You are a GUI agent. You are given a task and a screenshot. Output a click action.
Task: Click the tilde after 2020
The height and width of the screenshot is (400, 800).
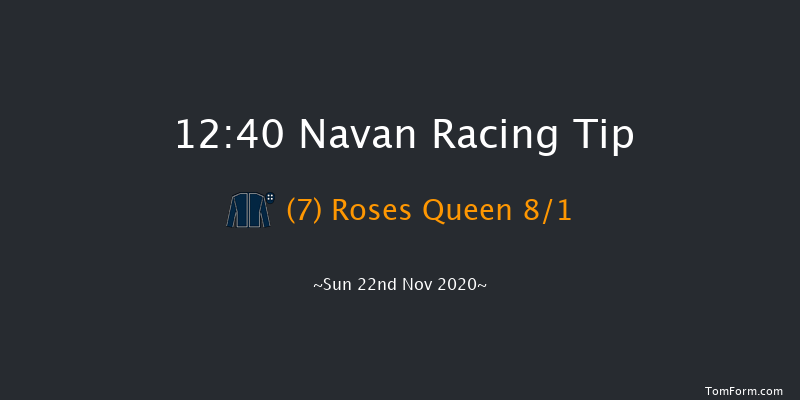(x=483, y=285)
